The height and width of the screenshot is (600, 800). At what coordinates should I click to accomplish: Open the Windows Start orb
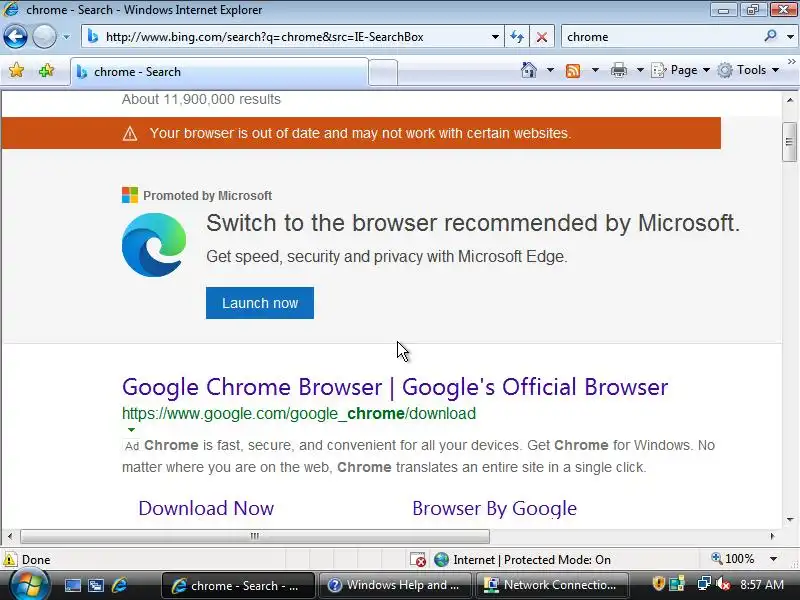pyautogui.click(x=29, y=585)
